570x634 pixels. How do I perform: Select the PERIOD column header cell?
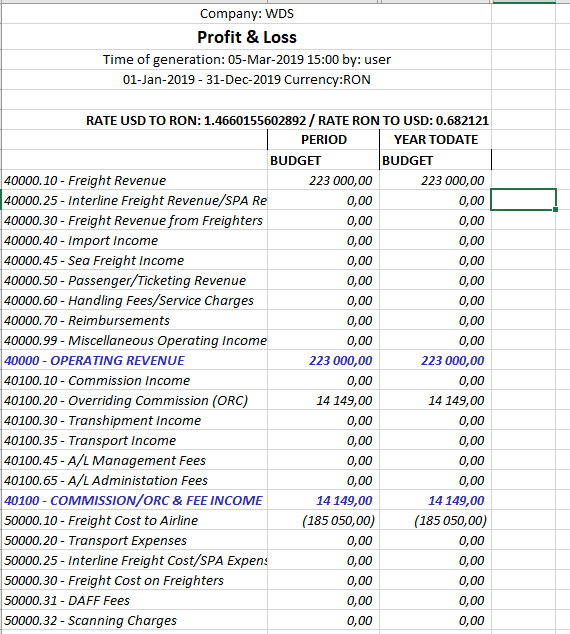point(323,140)
